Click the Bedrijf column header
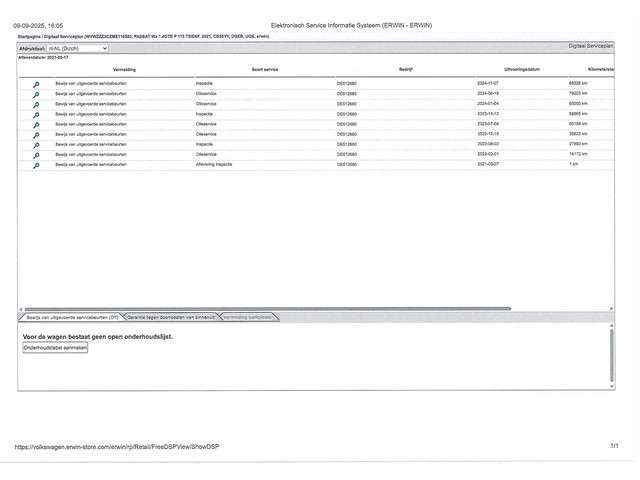 click(406, 70)
